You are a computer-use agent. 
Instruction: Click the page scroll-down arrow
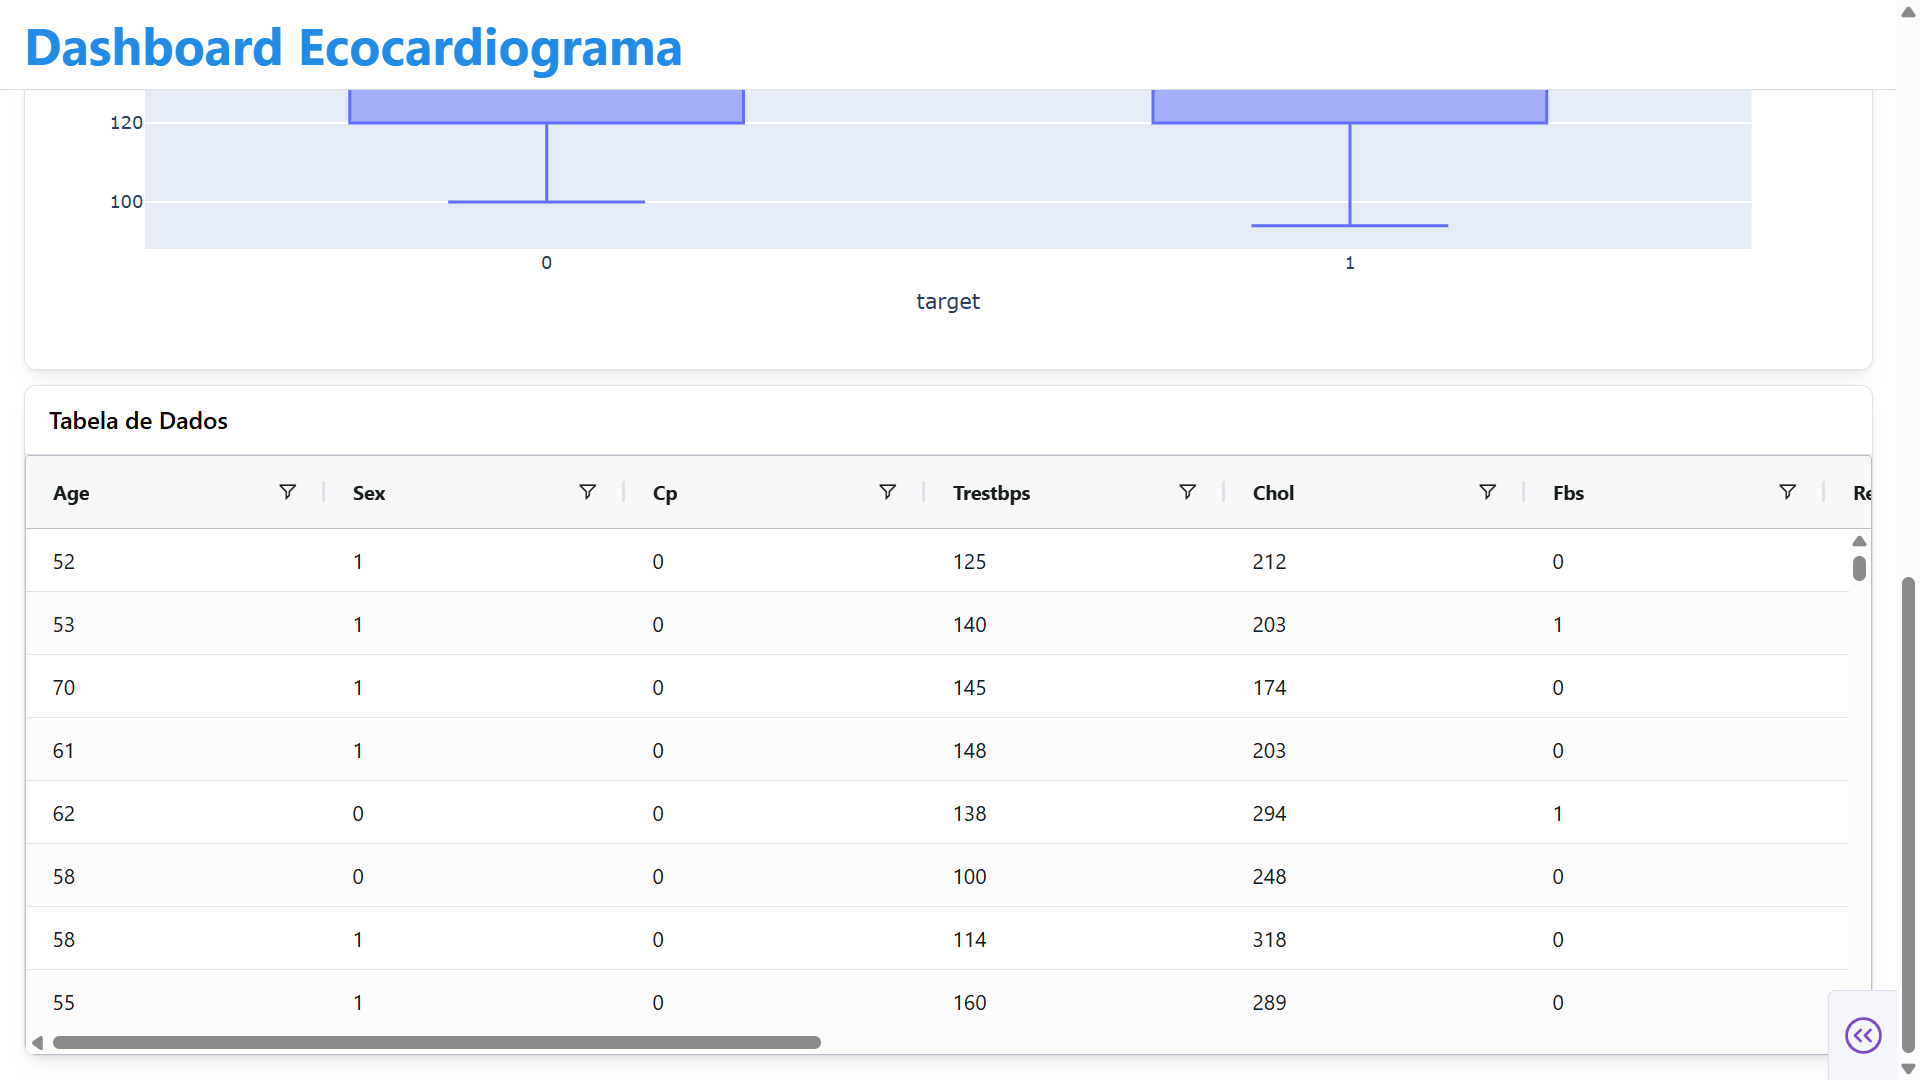(1908, 1069)
